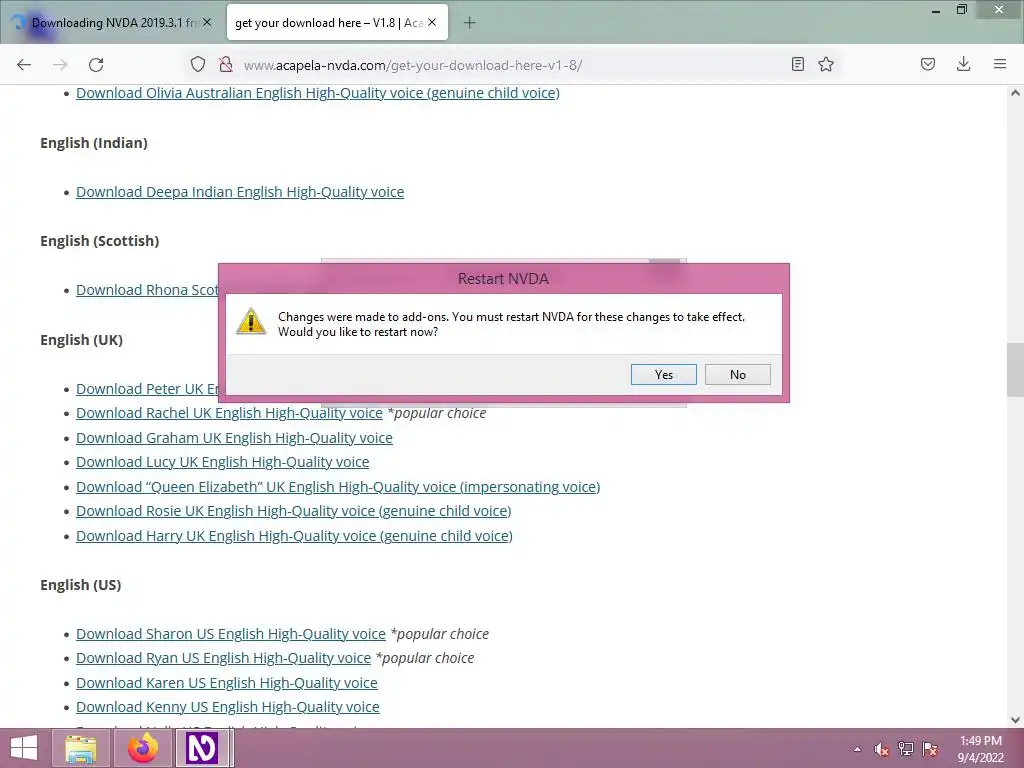The width and height of the screenshot is (1024, 768).
Task: Switch to the Downloading NVDA 2019.3.1 tab
Action: click(x=111, y=22)
